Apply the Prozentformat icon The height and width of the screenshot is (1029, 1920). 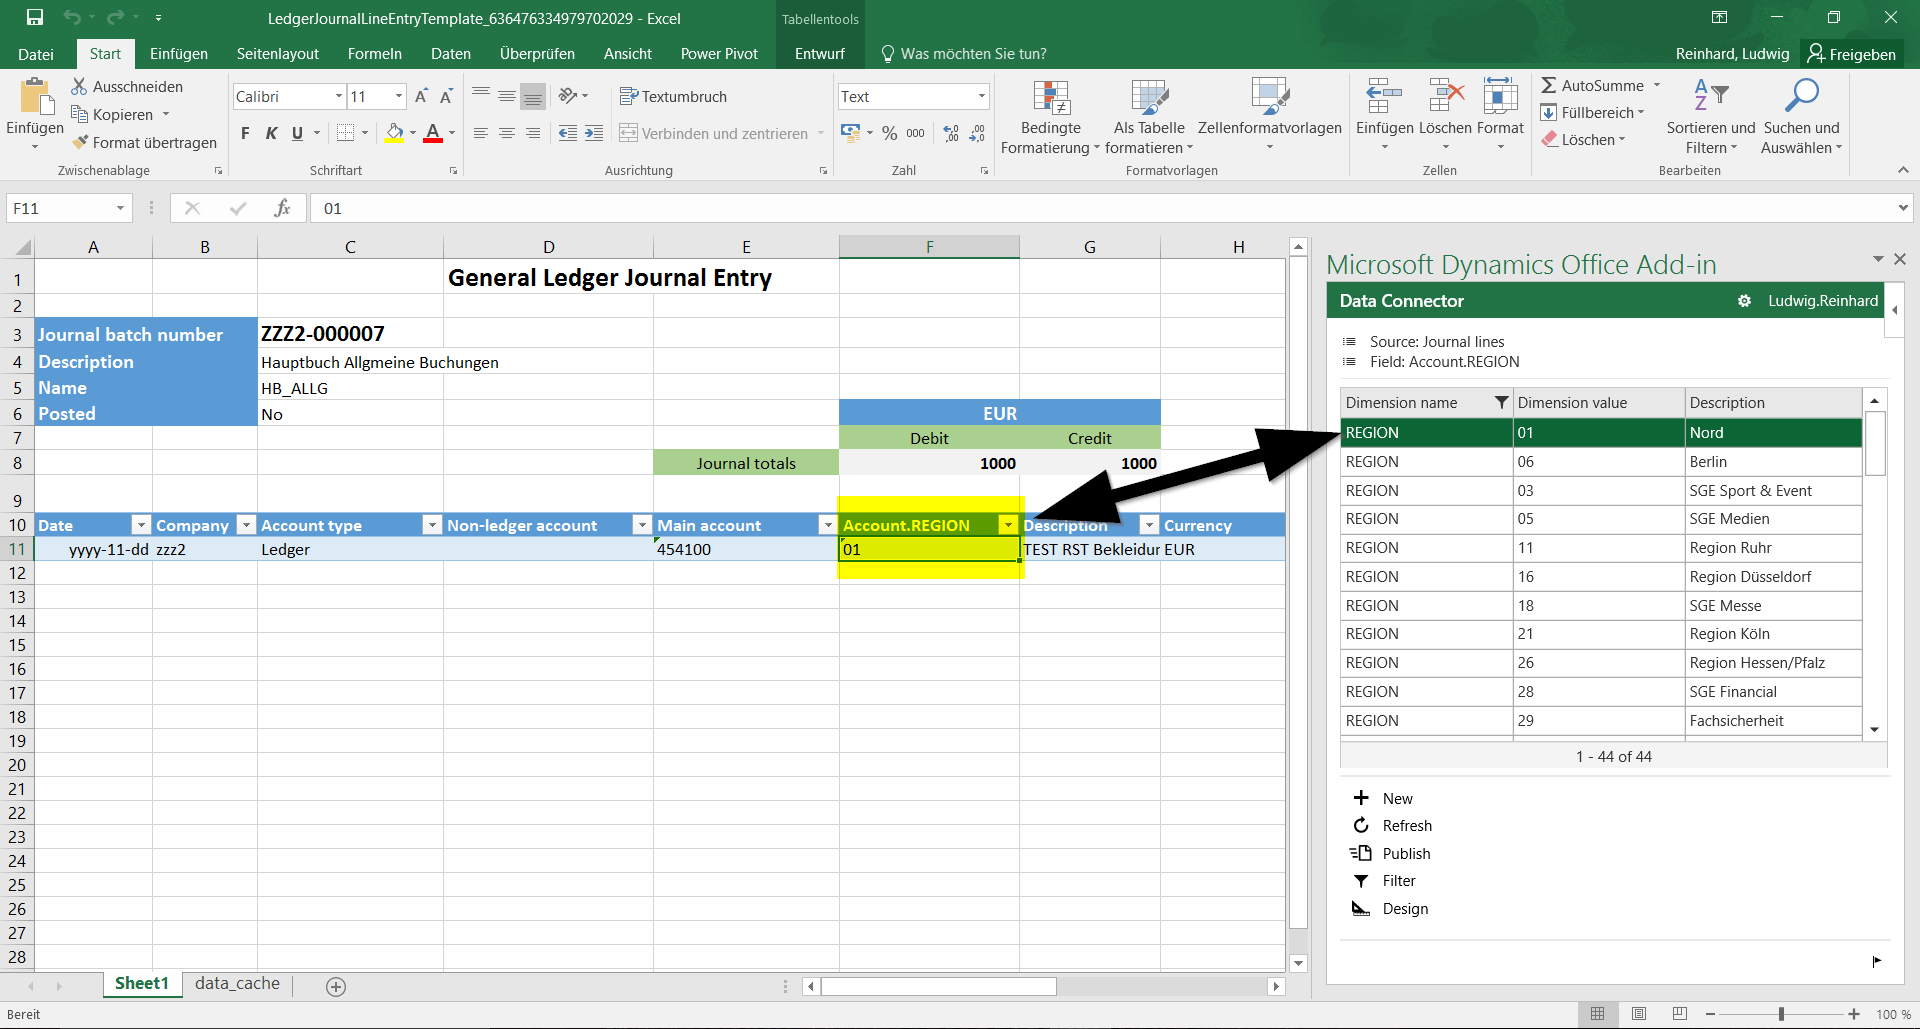click(x=888, y=133)
